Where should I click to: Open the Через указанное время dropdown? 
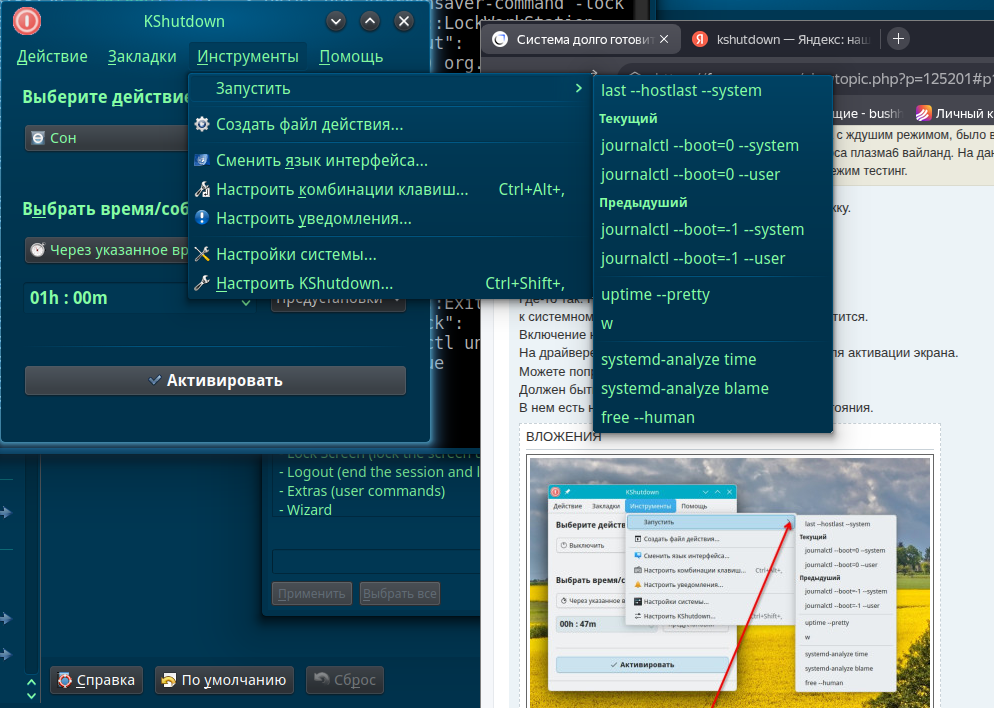click(x=106, y=250)
